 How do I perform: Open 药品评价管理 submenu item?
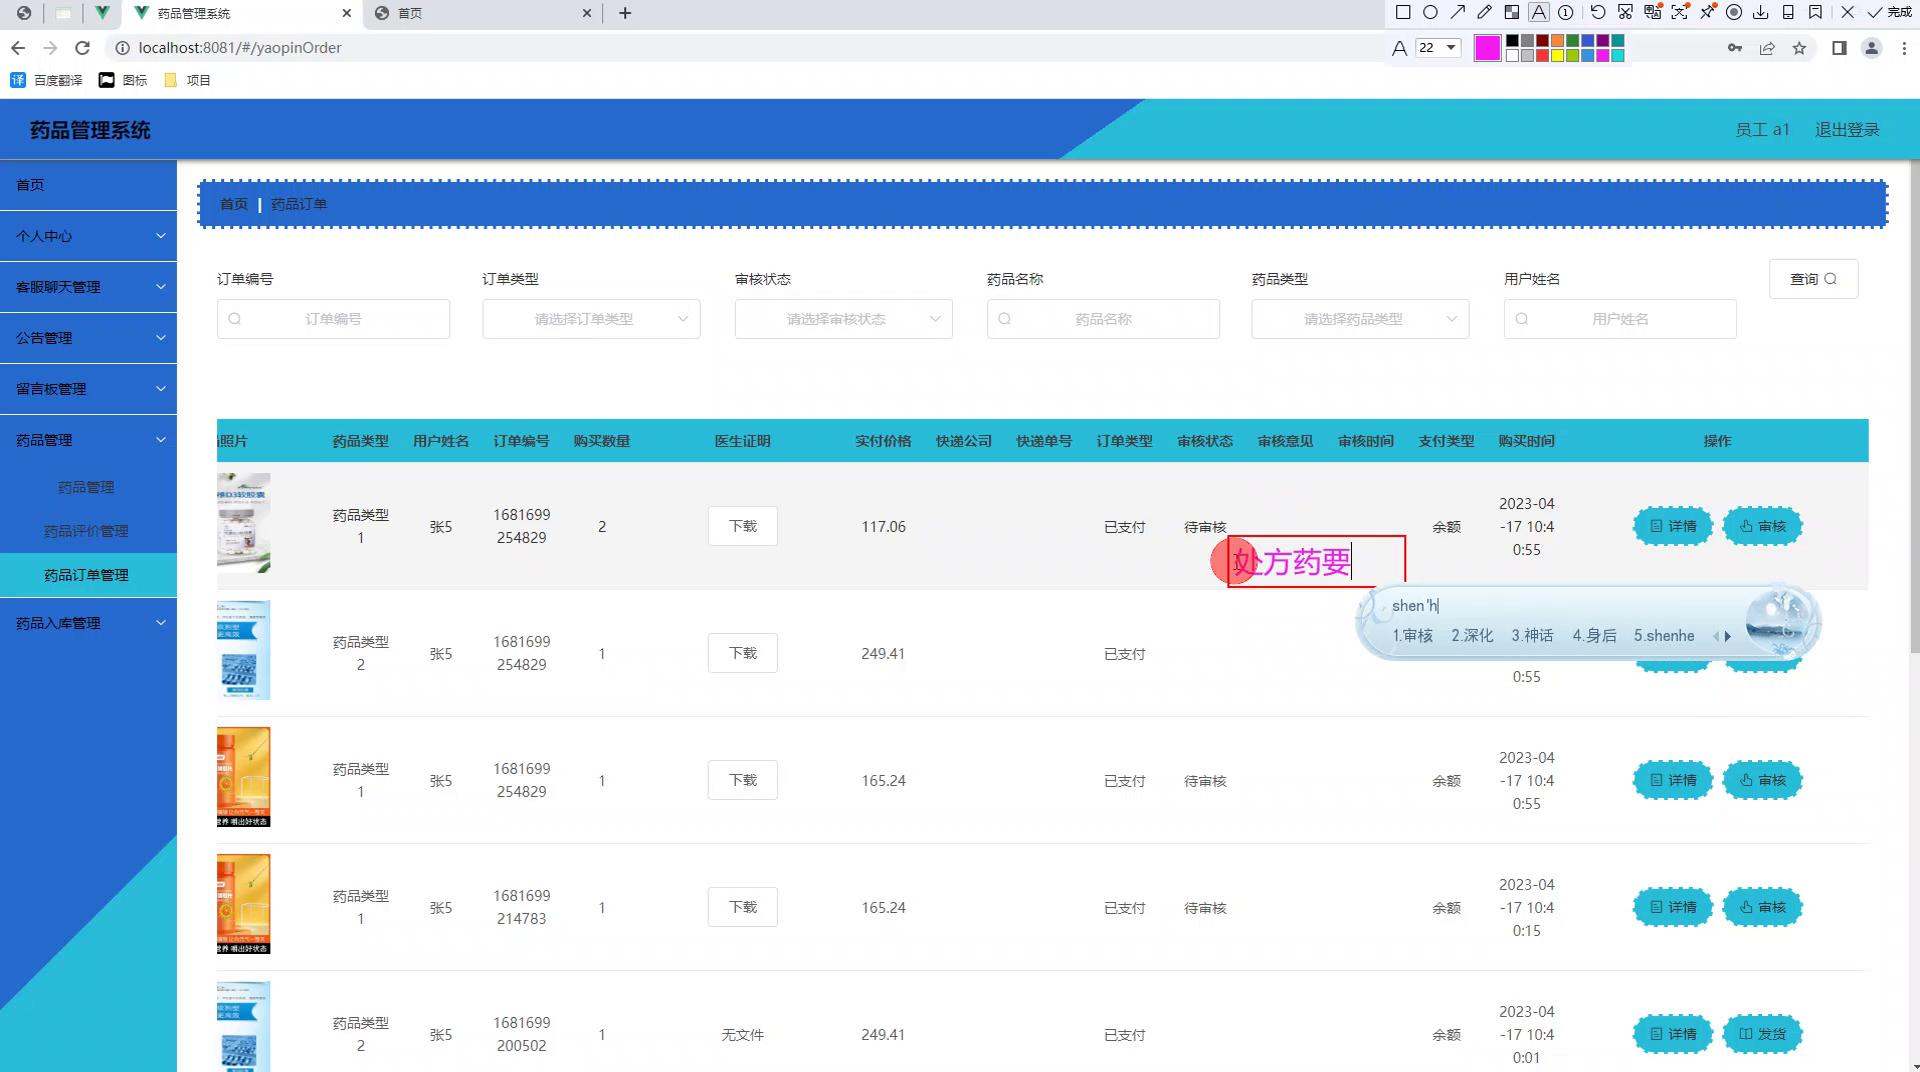88,531
